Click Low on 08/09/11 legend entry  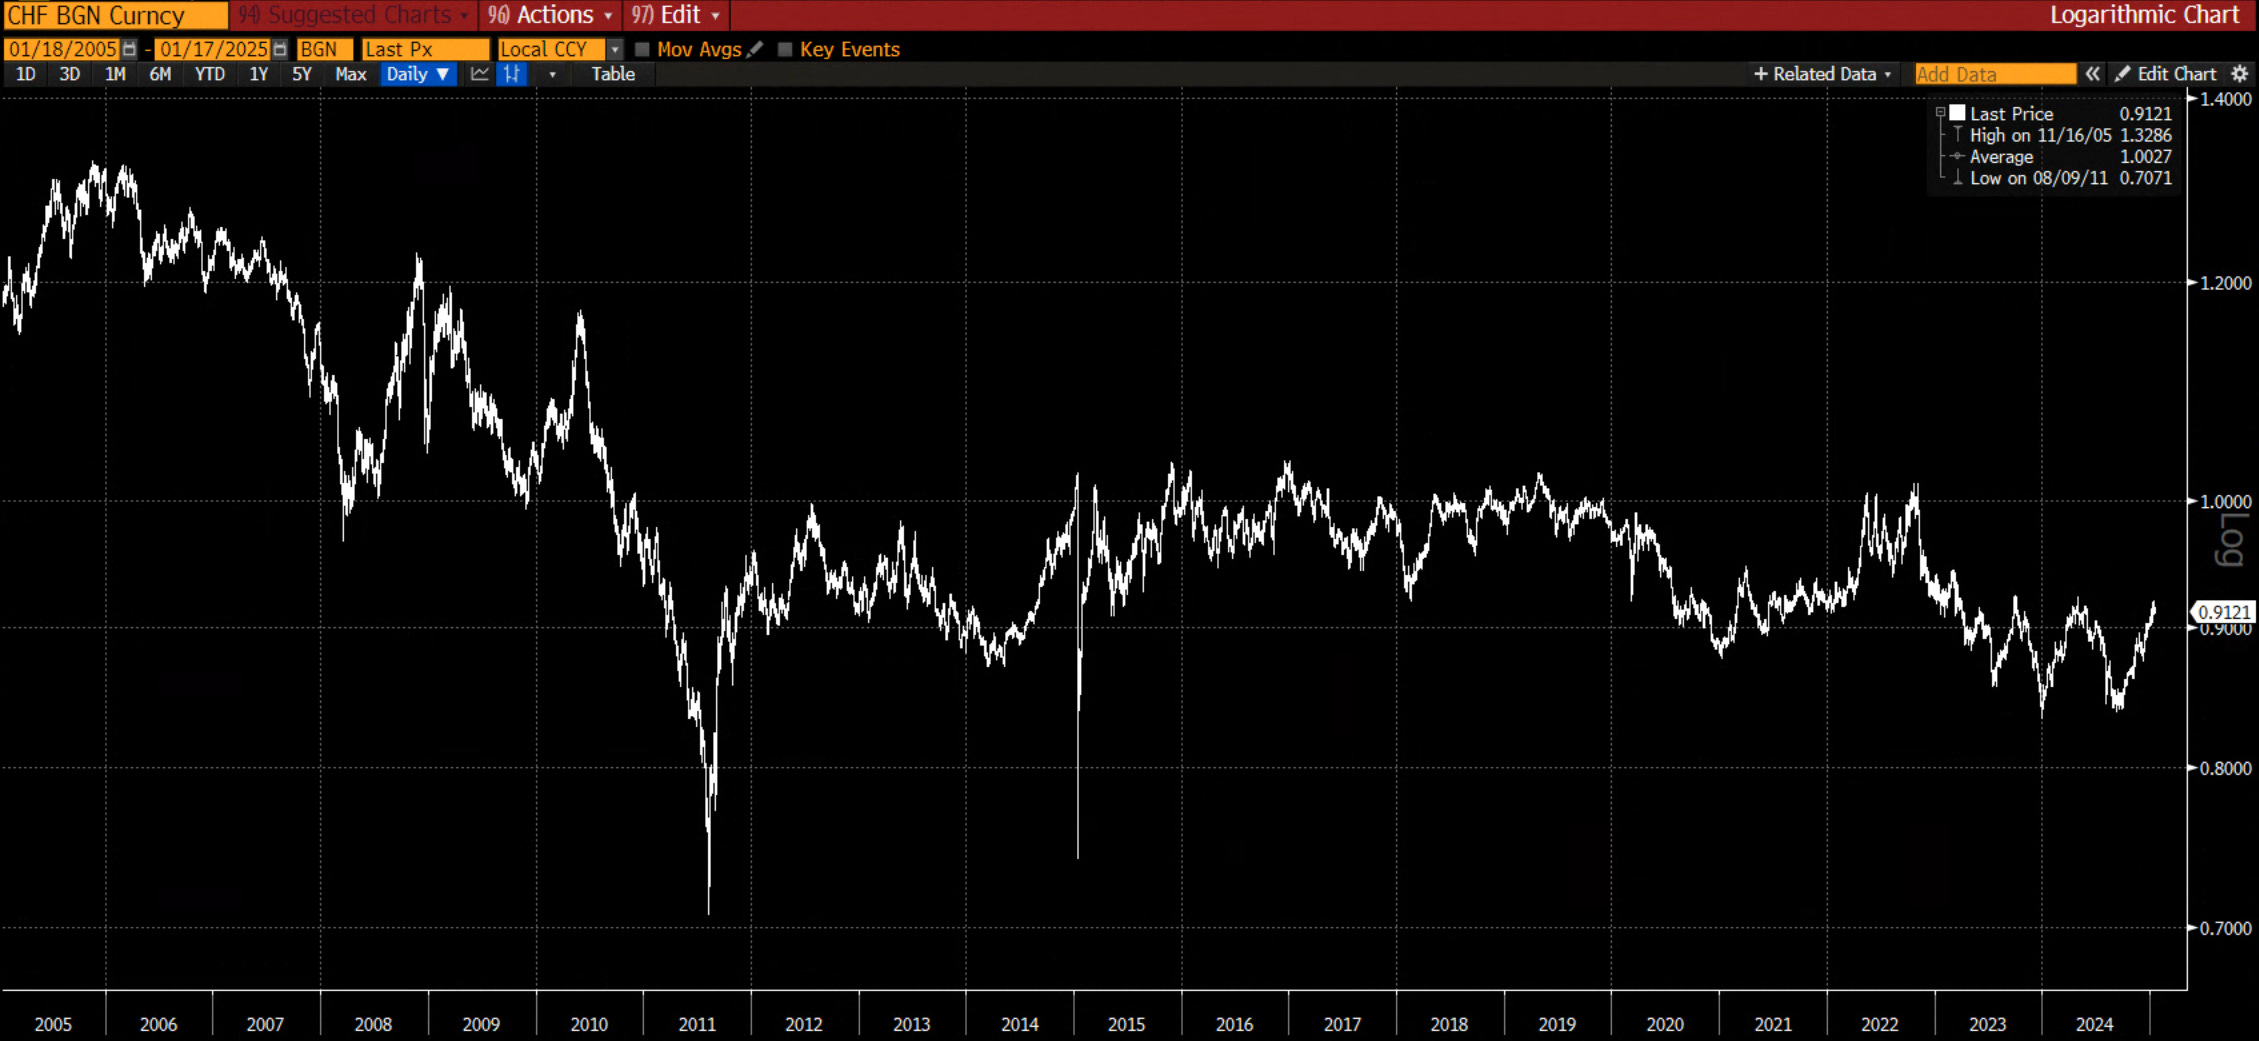click(2038, 178)
